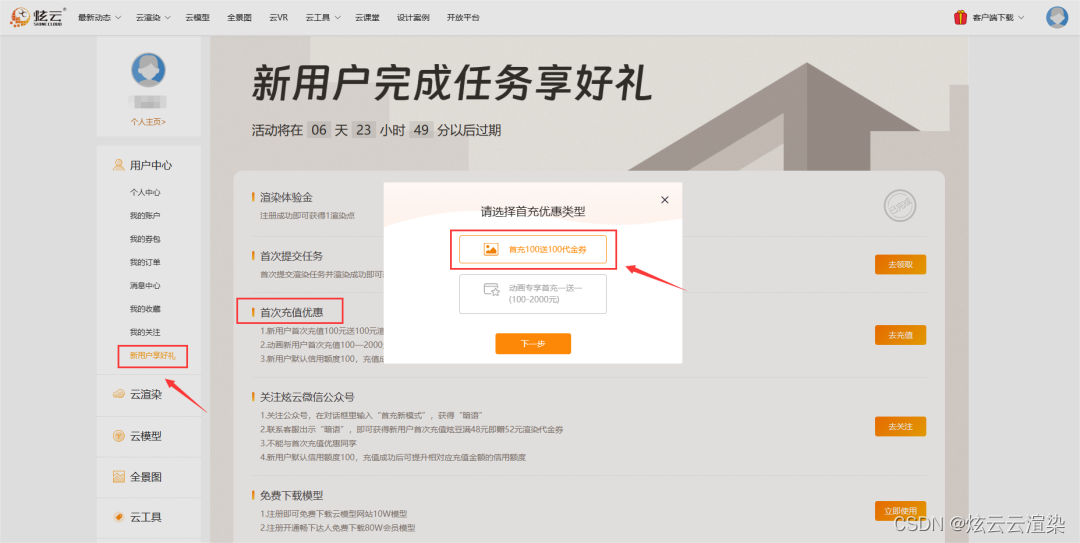
Task: Open 个人中心 in the sidebar
Action: (x=145, y=193)
